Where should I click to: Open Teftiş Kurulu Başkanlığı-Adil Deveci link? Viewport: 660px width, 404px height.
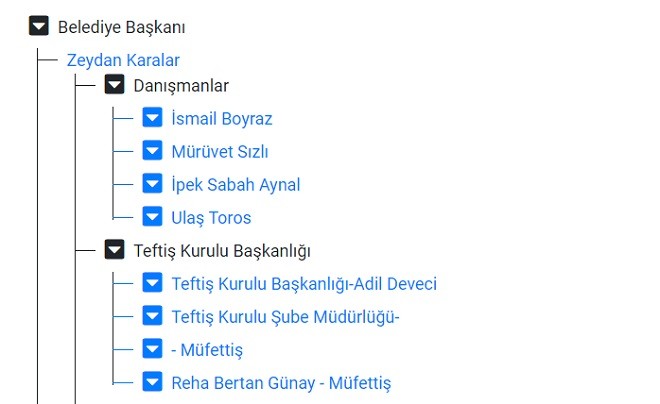tap(304, 284)
